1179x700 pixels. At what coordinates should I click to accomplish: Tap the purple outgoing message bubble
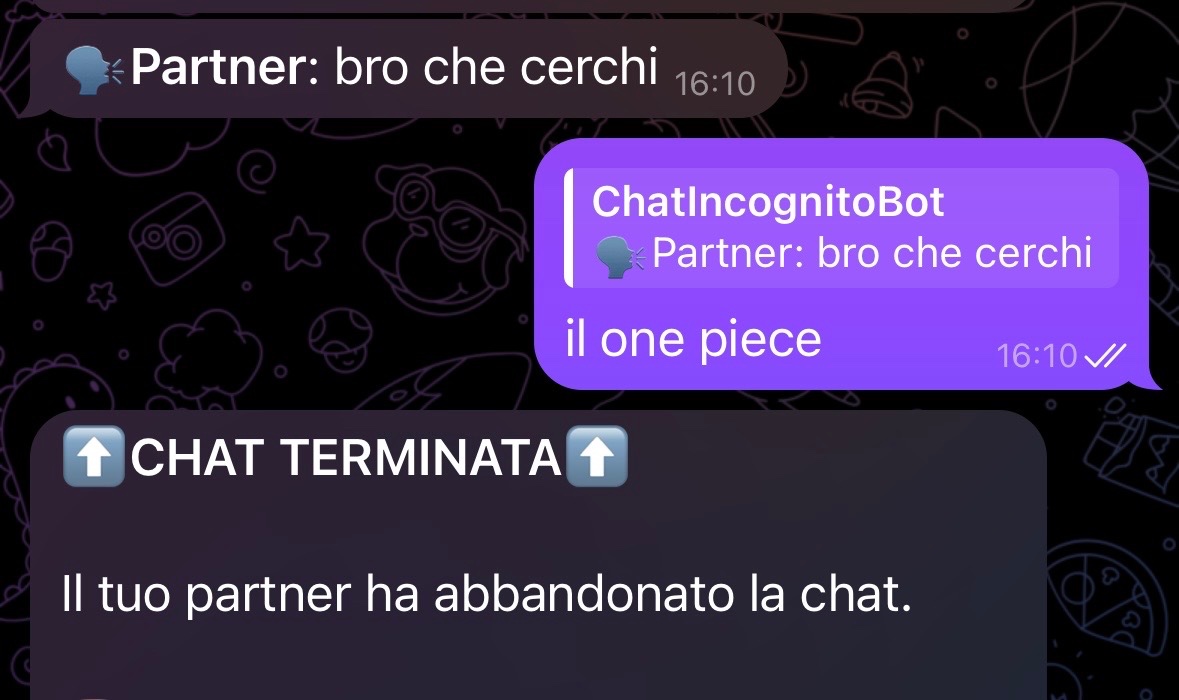[841, 264]
